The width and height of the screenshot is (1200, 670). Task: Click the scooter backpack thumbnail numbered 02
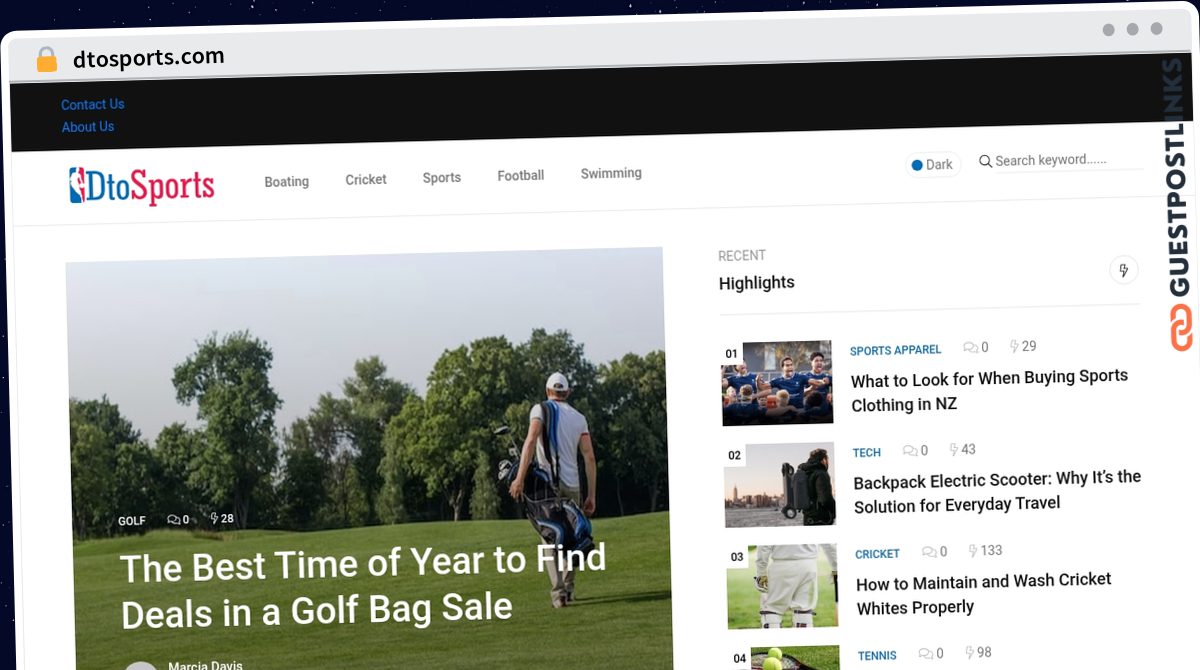[780, 485]
